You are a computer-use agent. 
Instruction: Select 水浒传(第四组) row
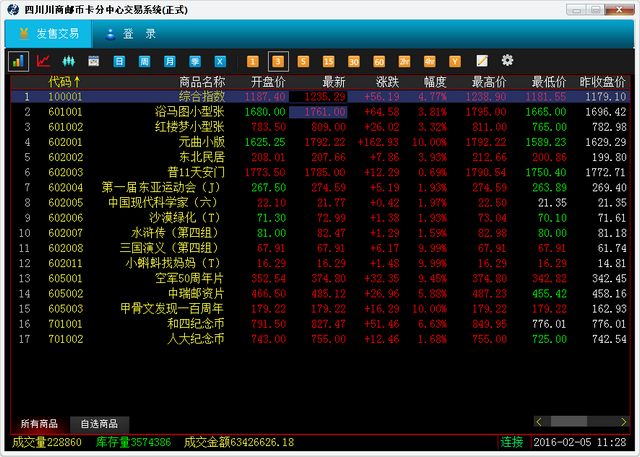320,233
